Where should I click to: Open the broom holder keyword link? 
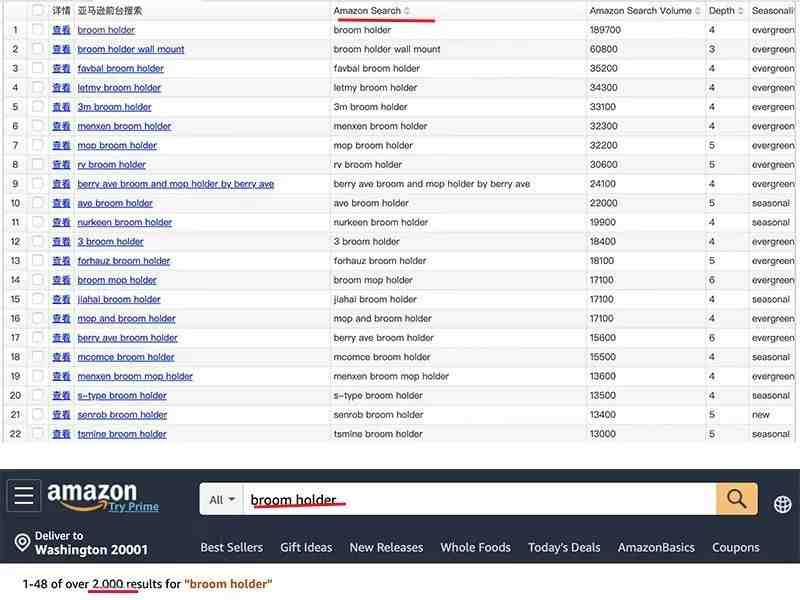tap(106, 30)
